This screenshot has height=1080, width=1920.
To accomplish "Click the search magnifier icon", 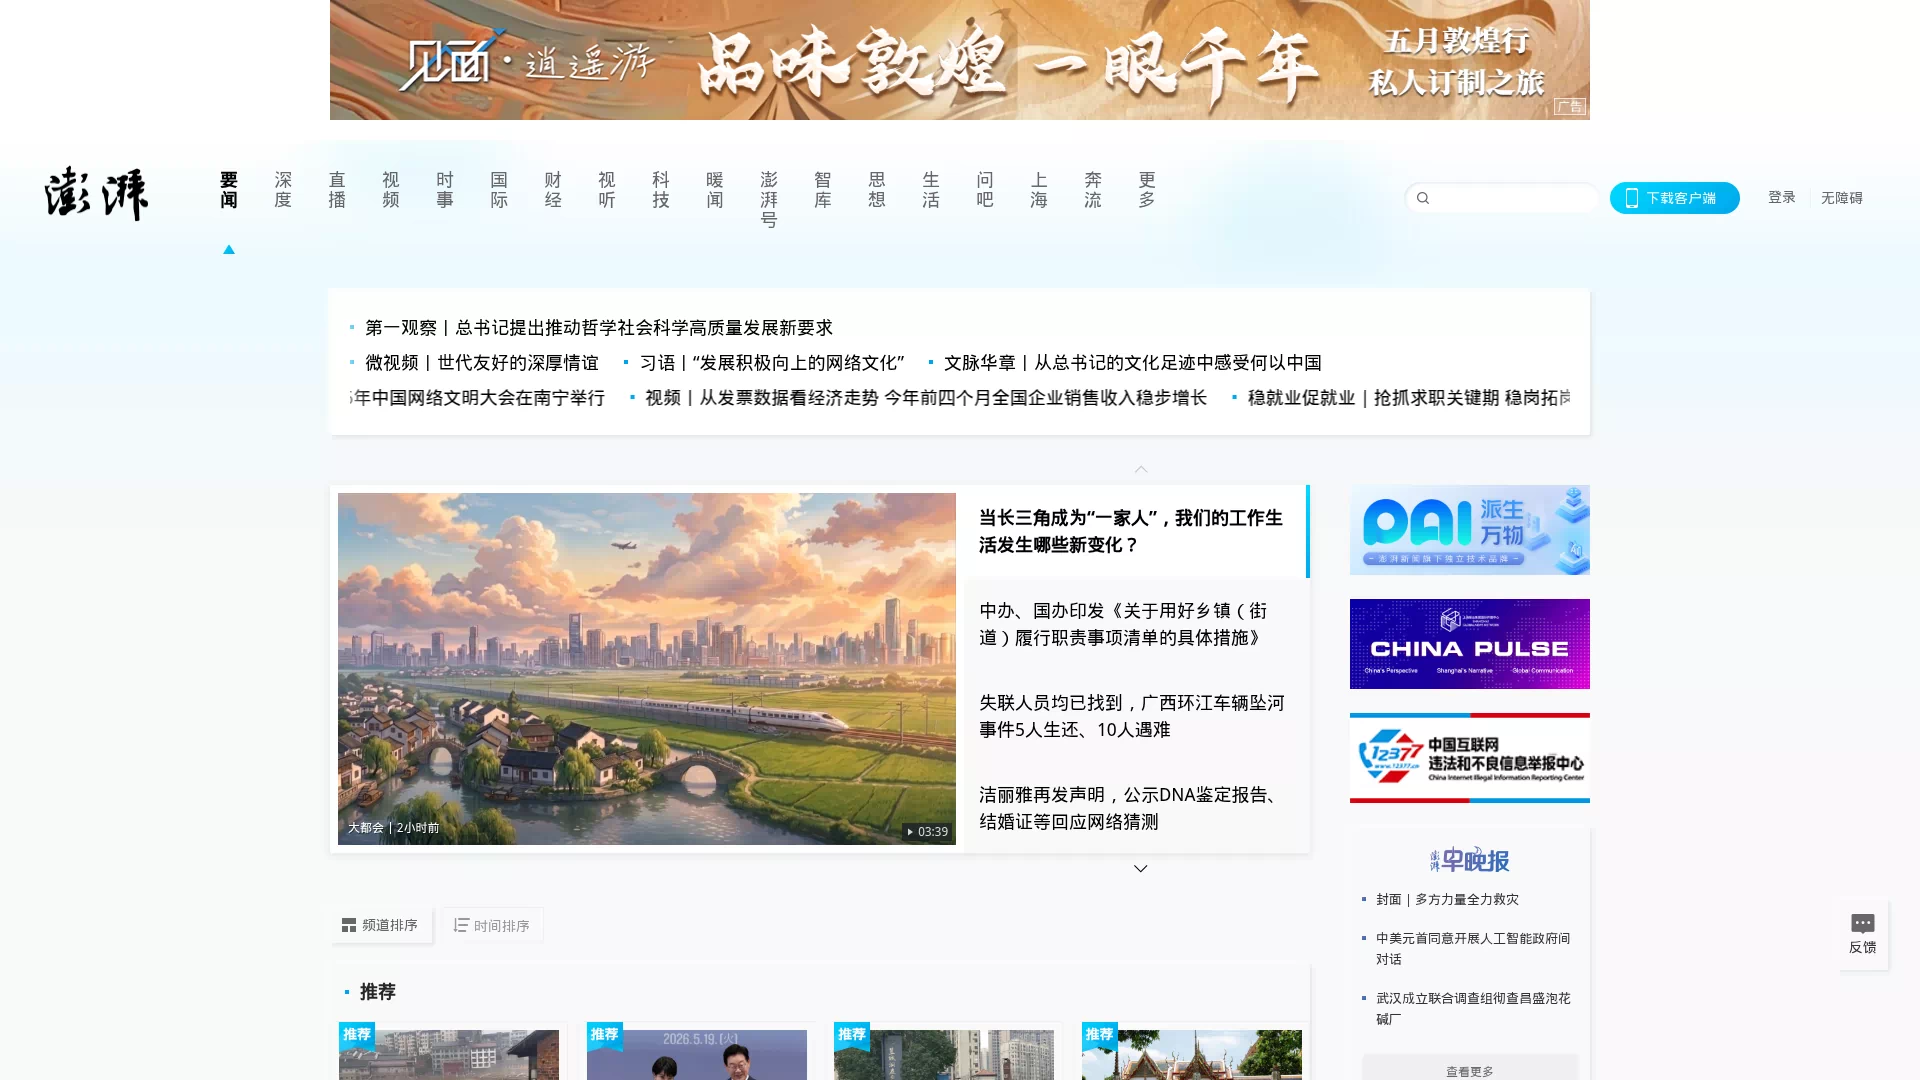I will click(x=1423, y=198).
